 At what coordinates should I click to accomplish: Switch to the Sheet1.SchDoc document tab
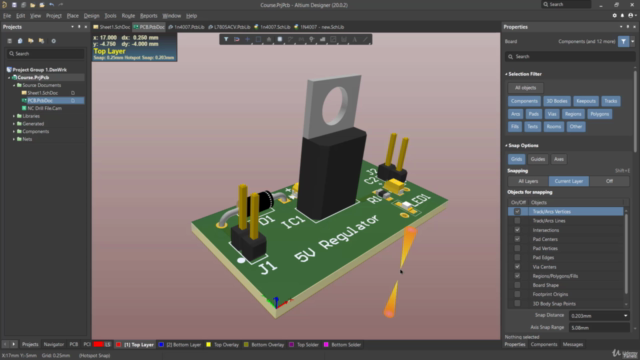point(112,27)
